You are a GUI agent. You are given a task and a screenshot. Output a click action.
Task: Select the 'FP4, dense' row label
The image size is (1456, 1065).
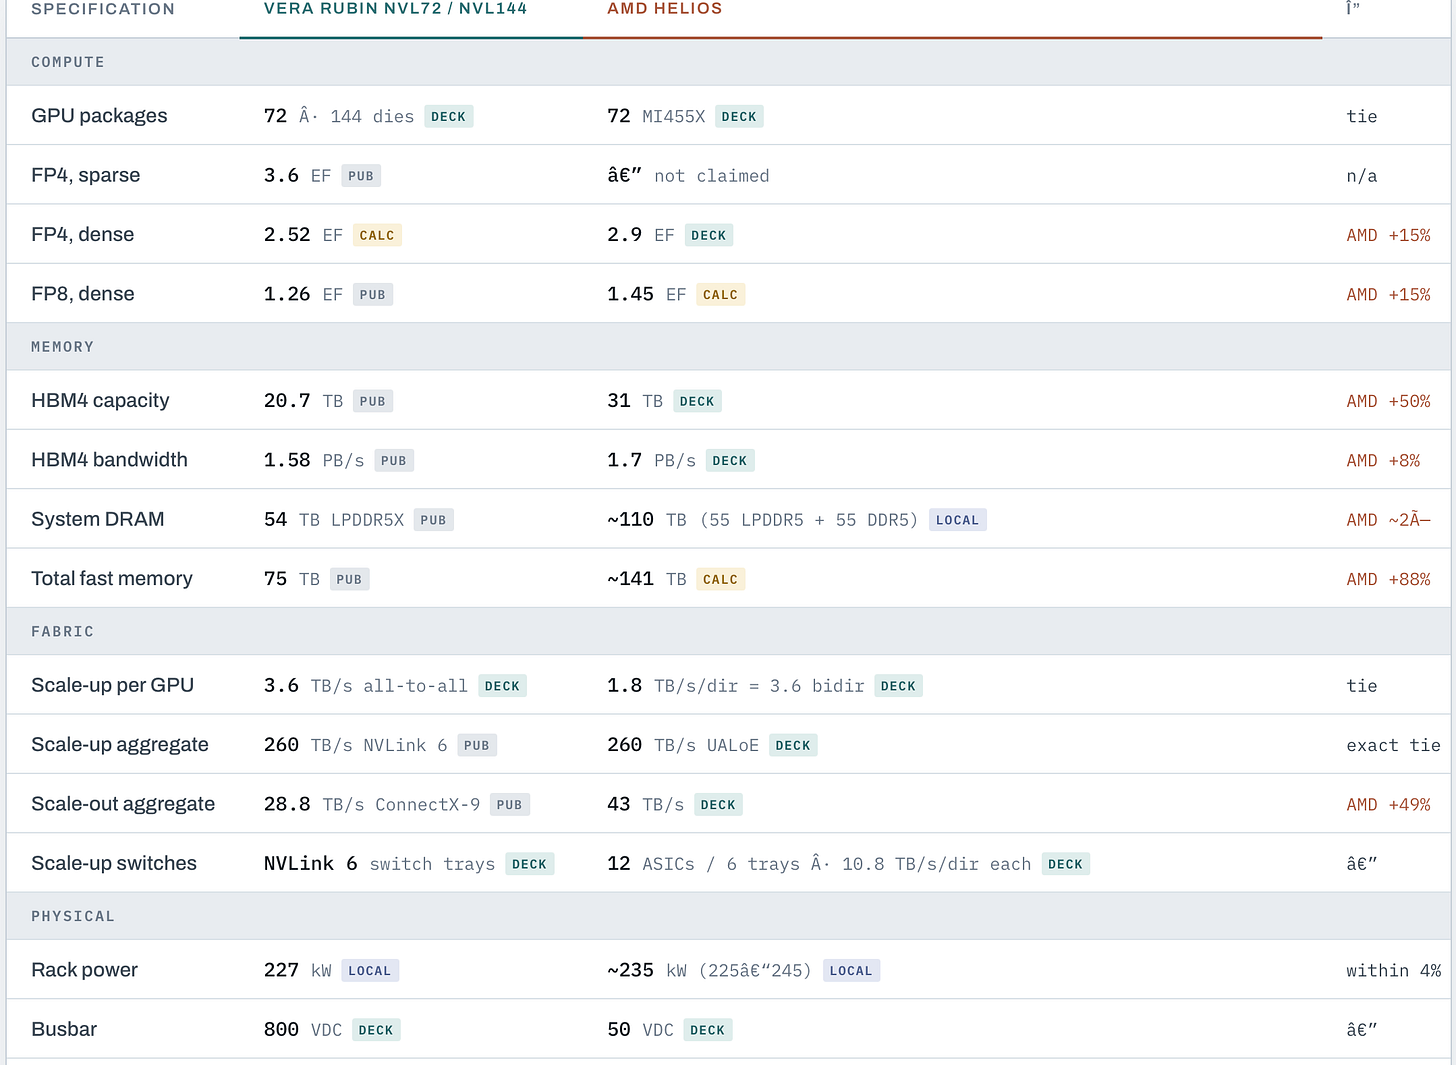point(83,234)
